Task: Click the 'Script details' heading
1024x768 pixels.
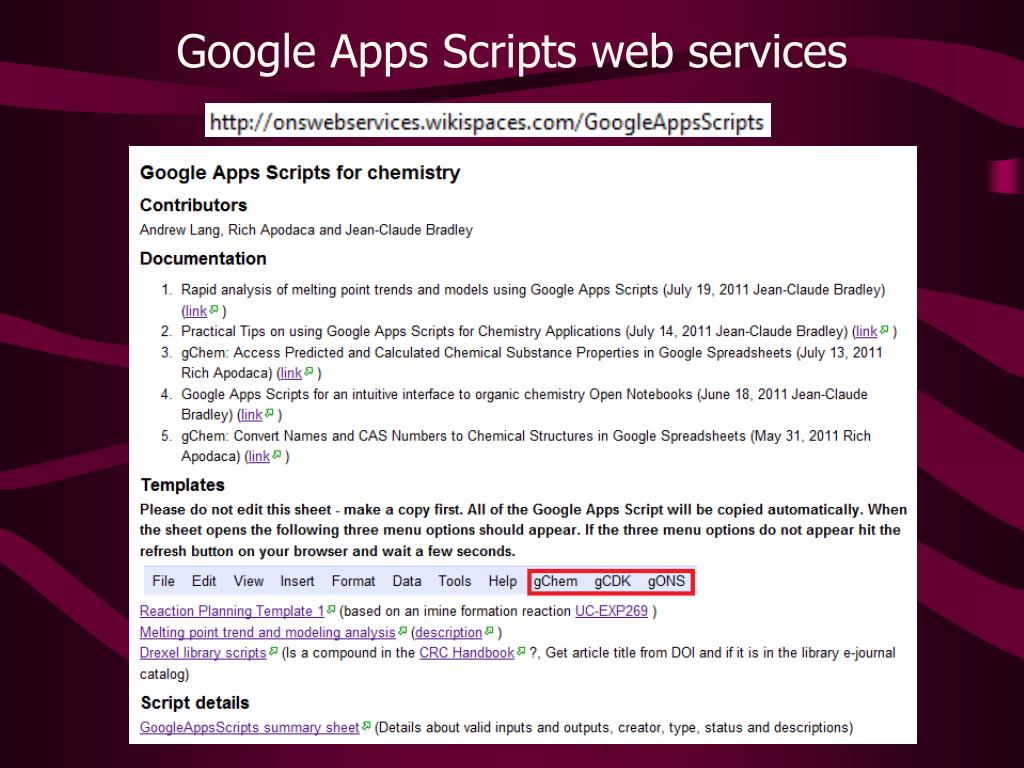Action: coord(195,703)
